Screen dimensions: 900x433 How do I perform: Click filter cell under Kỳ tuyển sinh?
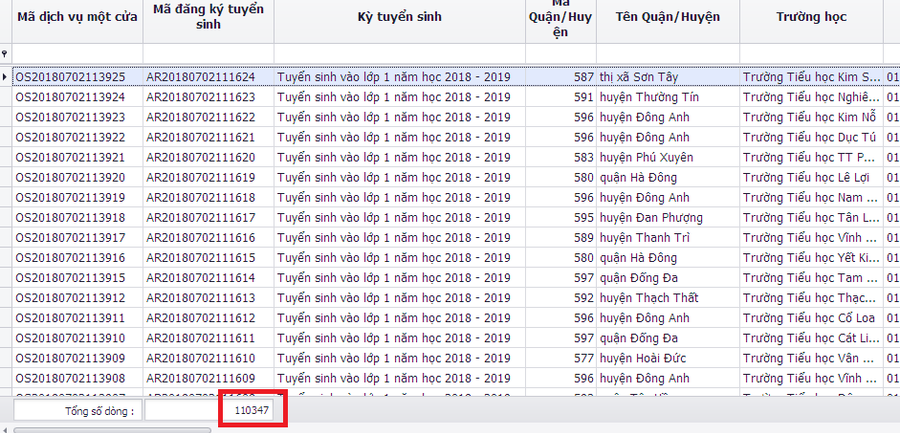tap(399, 53)
